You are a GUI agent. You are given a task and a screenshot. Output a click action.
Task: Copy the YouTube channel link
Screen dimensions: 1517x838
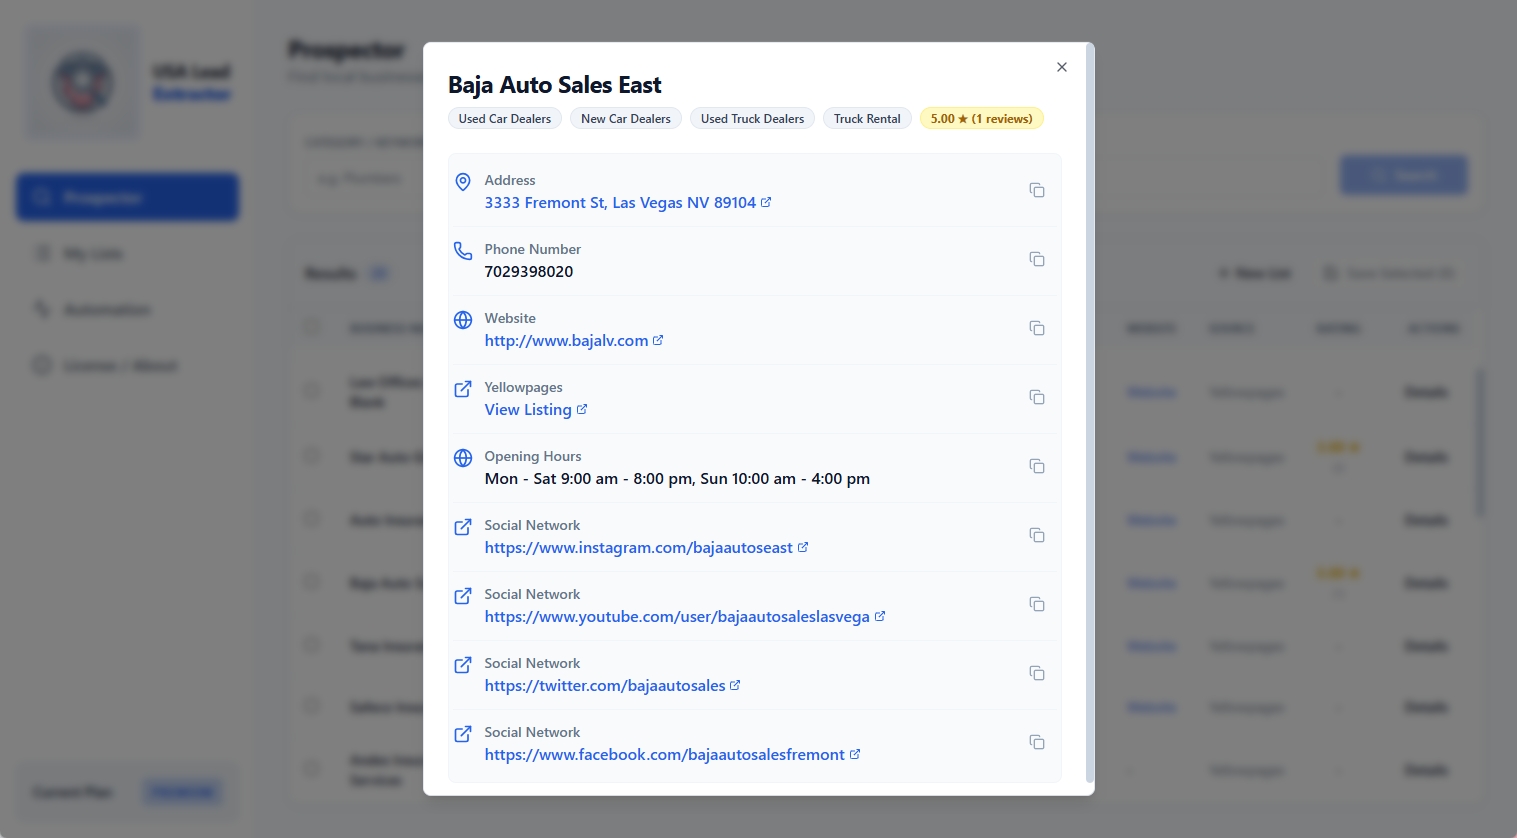tap(1037, 604)
